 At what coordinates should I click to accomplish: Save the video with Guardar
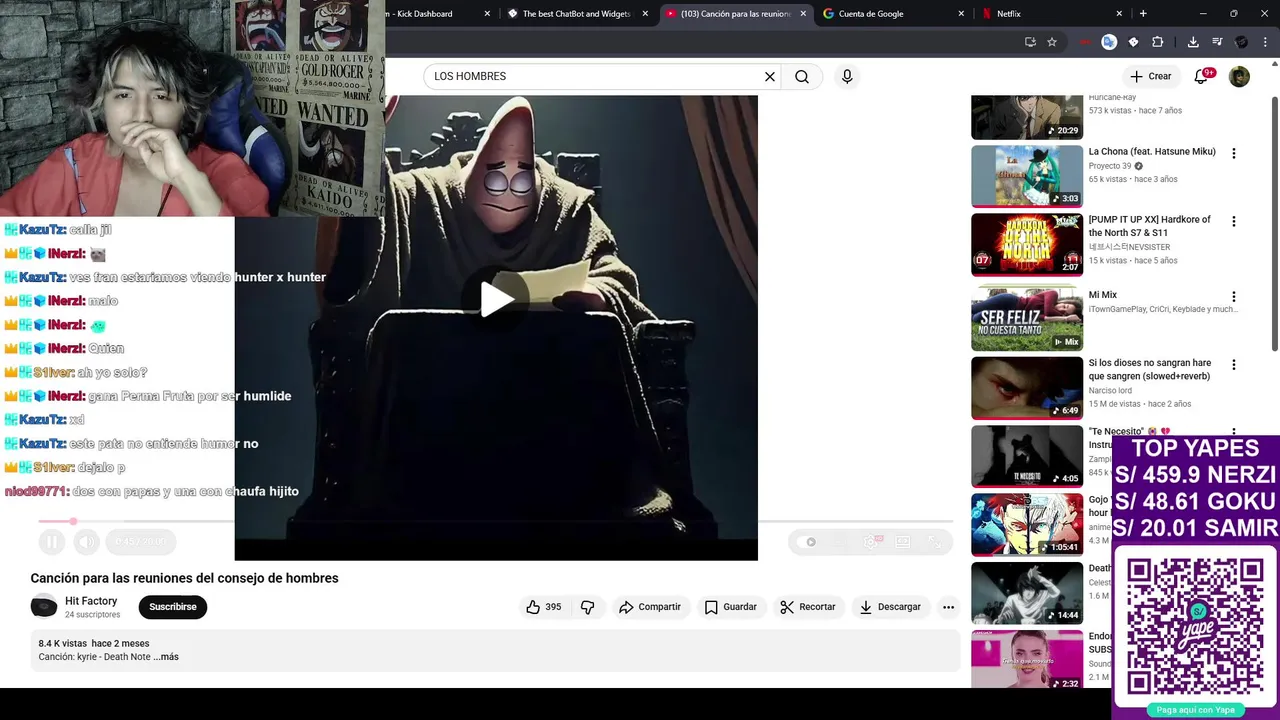point(731,607)
